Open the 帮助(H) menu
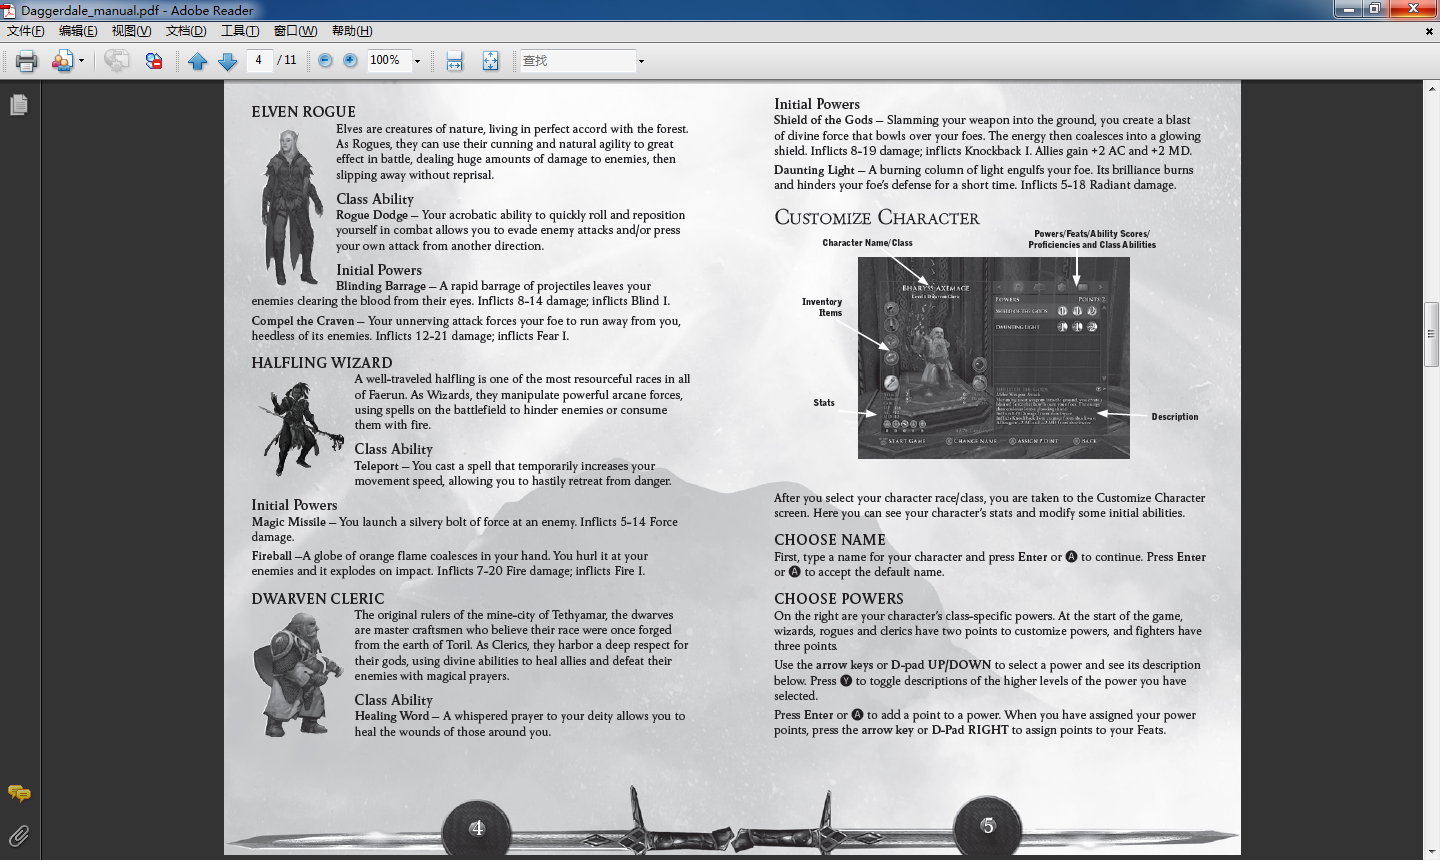This screenshot has height=860, width=1440. pos(352,31)
